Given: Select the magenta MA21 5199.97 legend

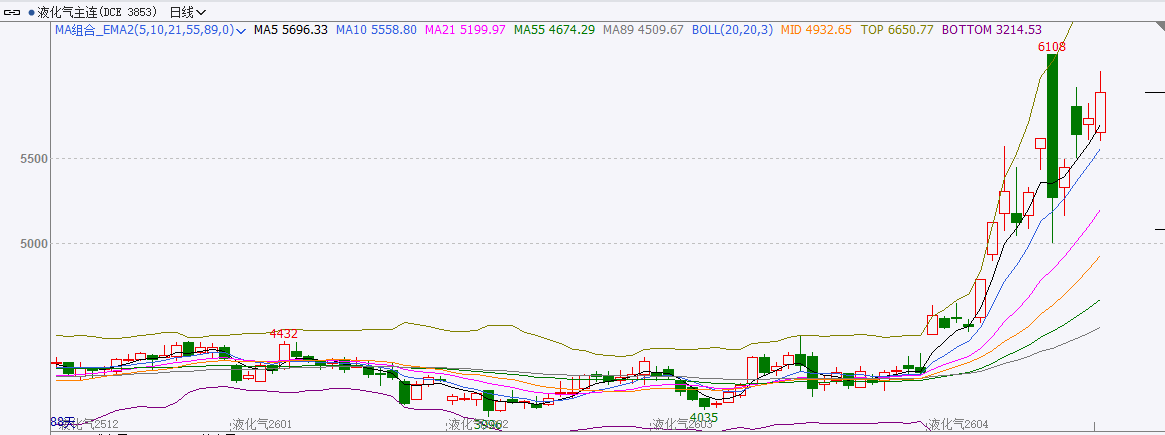Looking at the screenshot, I should 465,30.
